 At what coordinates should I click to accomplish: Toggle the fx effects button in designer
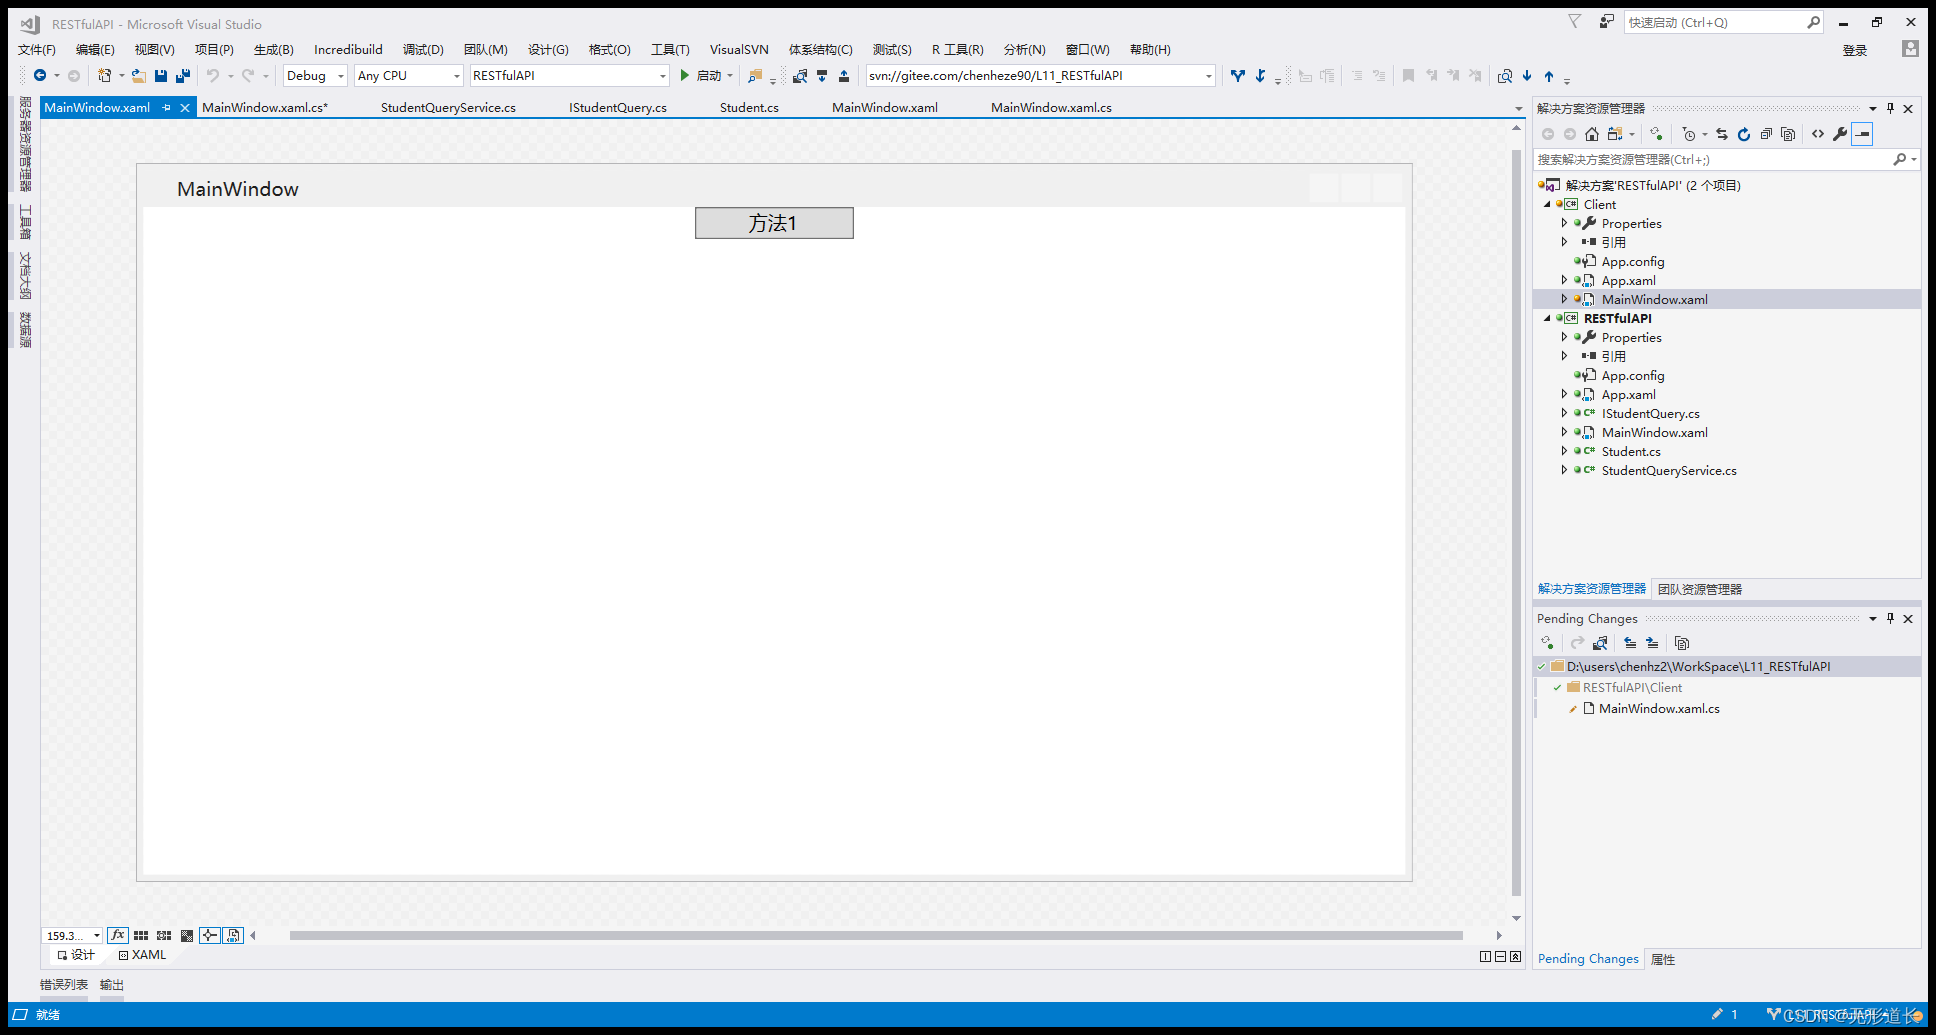point(118,935)
